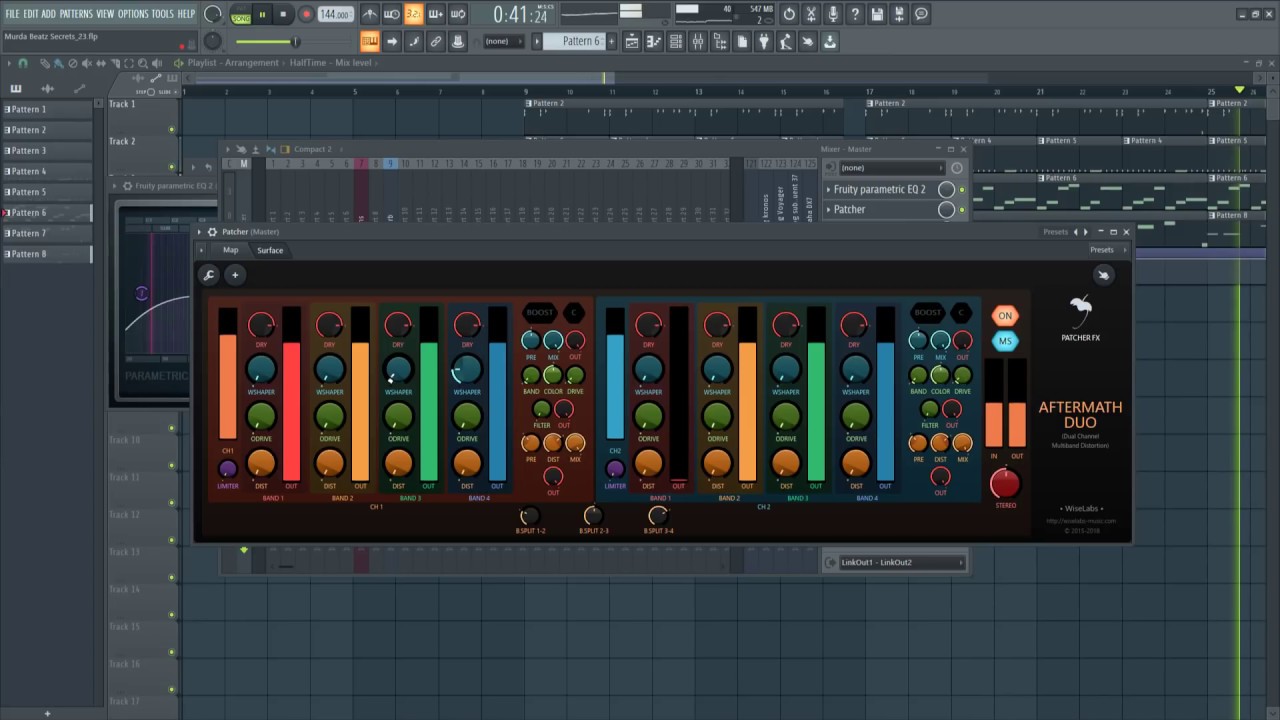Screen dimensions: 1280x720
Task: Expand the Fruity parametric EQ 2 window menu arrow
Action: click(114, 186)
